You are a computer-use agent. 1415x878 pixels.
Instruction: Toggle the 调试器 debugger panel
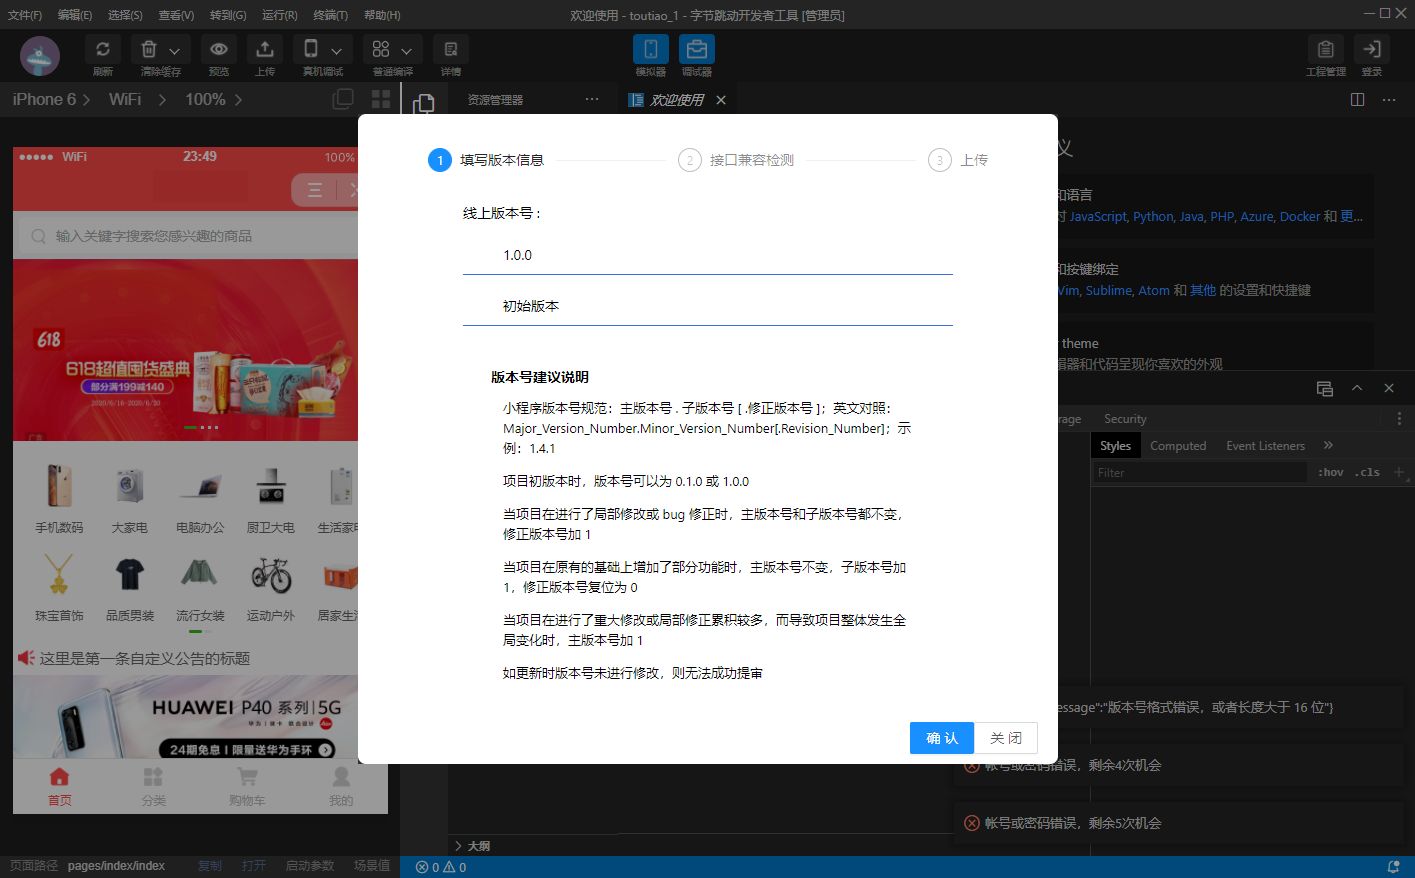pyautogui.click(x=696, y=50)
